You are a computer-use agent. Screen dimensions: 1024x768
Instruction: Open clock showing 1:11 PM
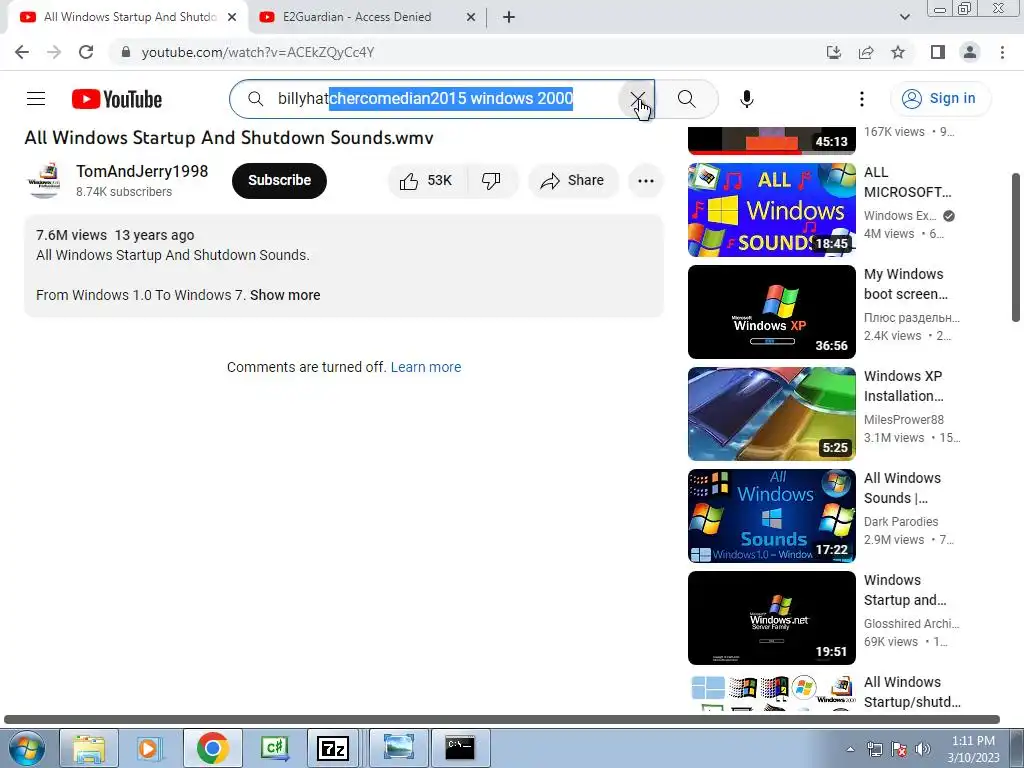pyautogui.click(x=973, y=748)
